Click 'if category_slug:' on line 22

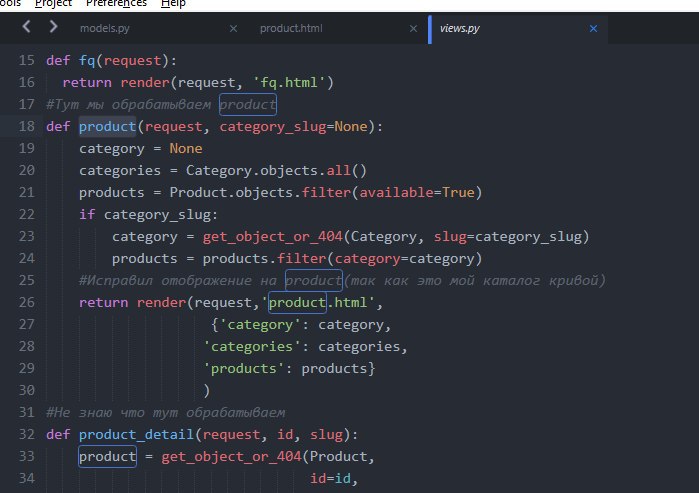pos(148,214)
